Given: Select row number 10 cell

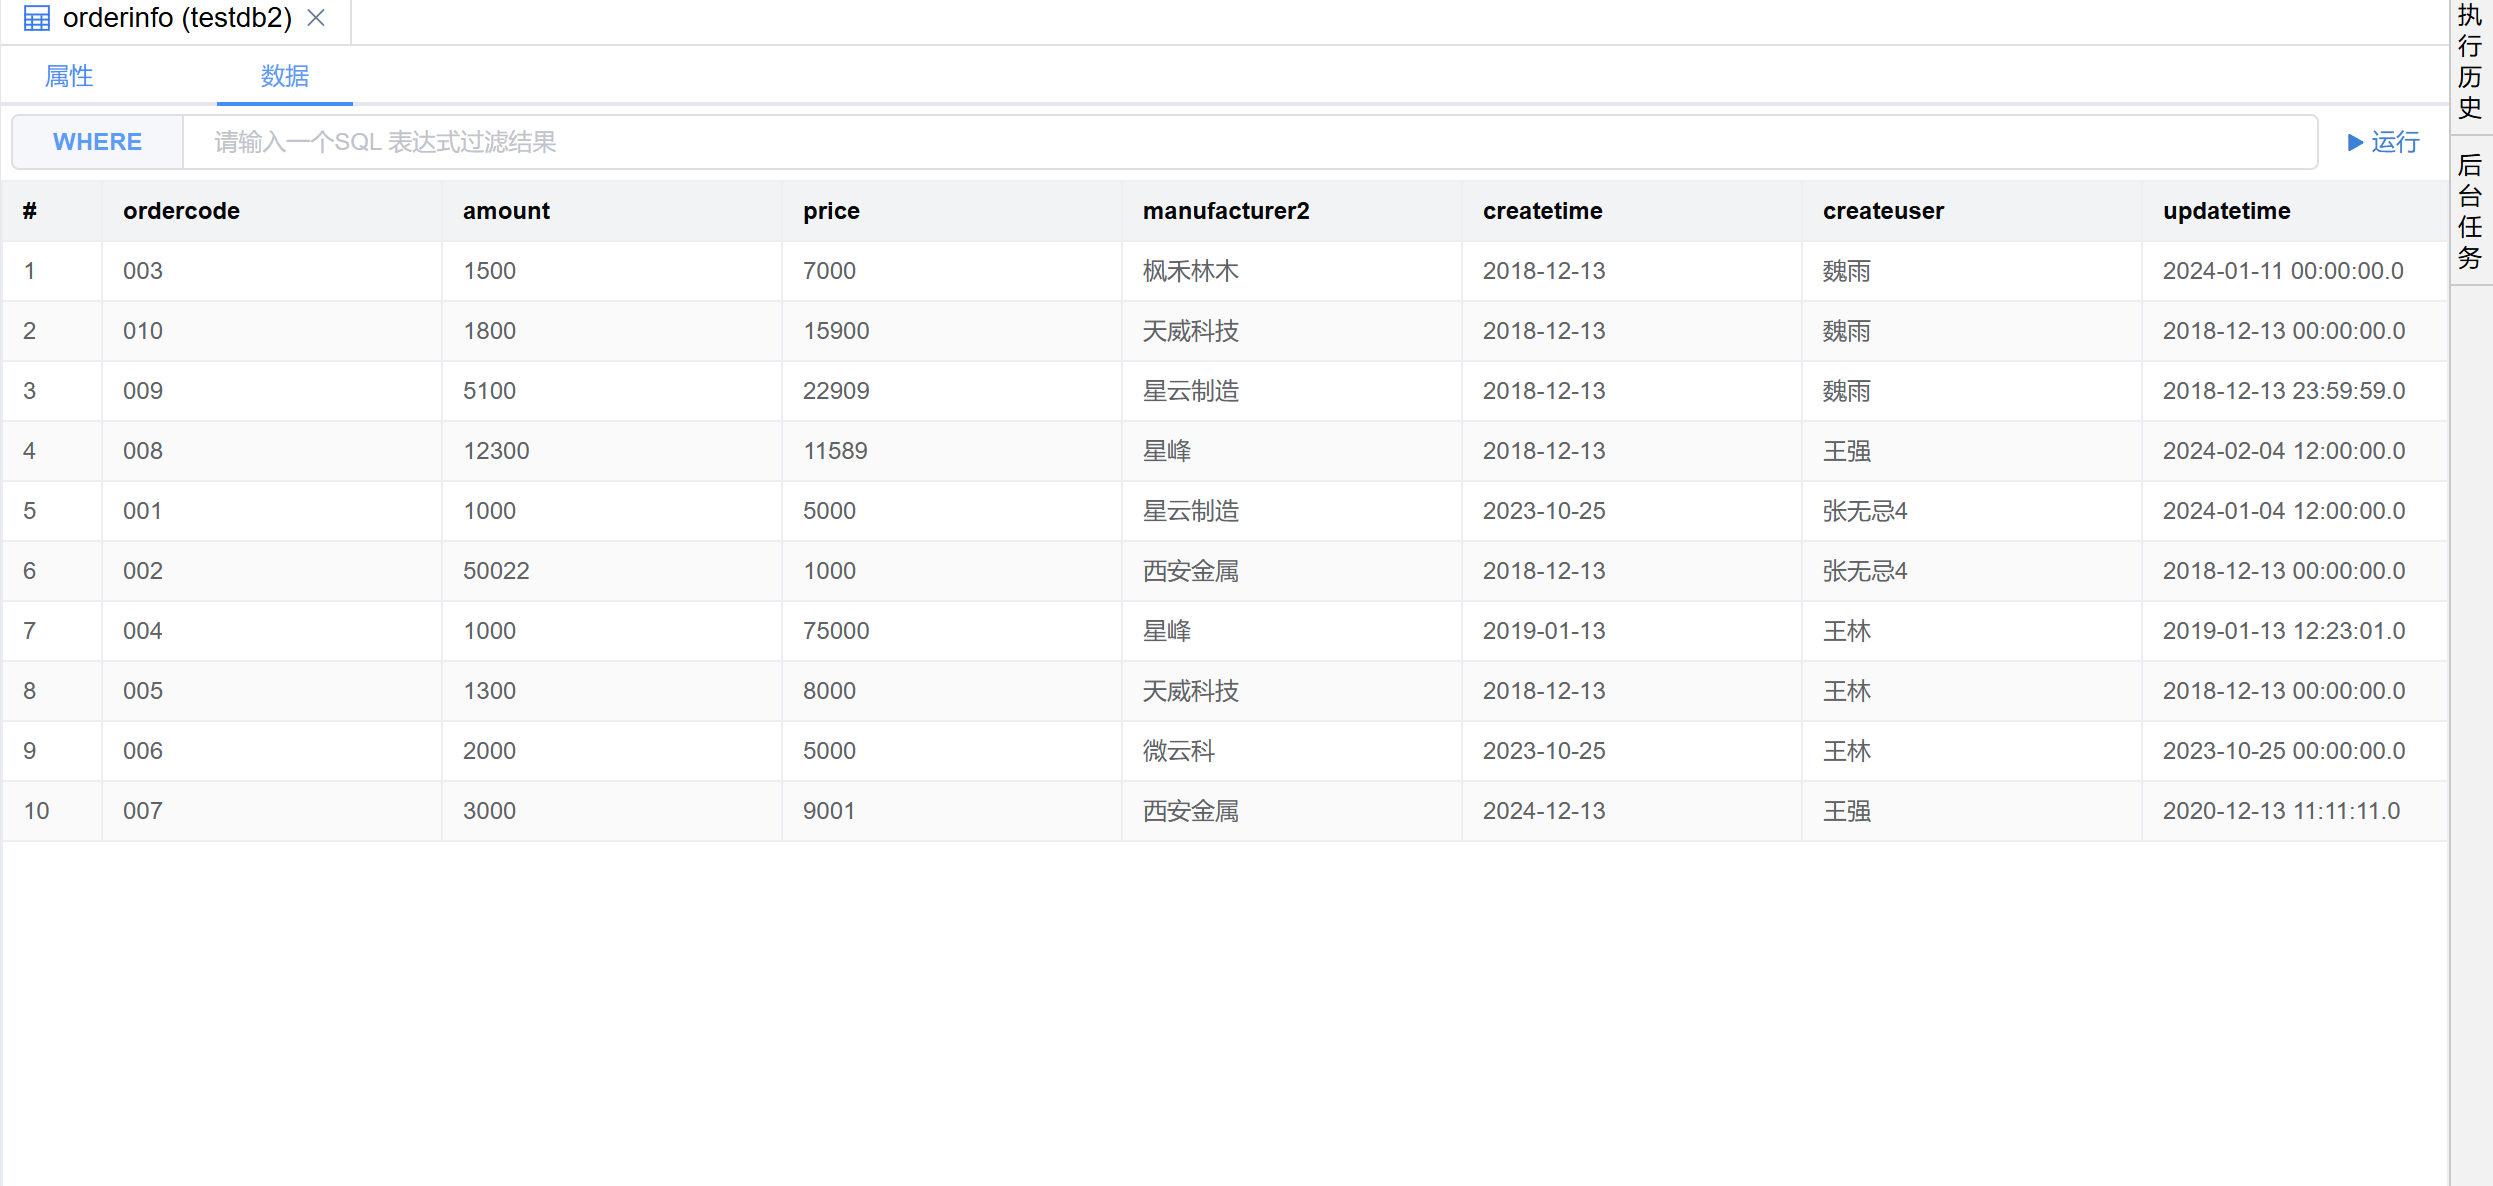Looking at the screenshot, I should 37,811.
